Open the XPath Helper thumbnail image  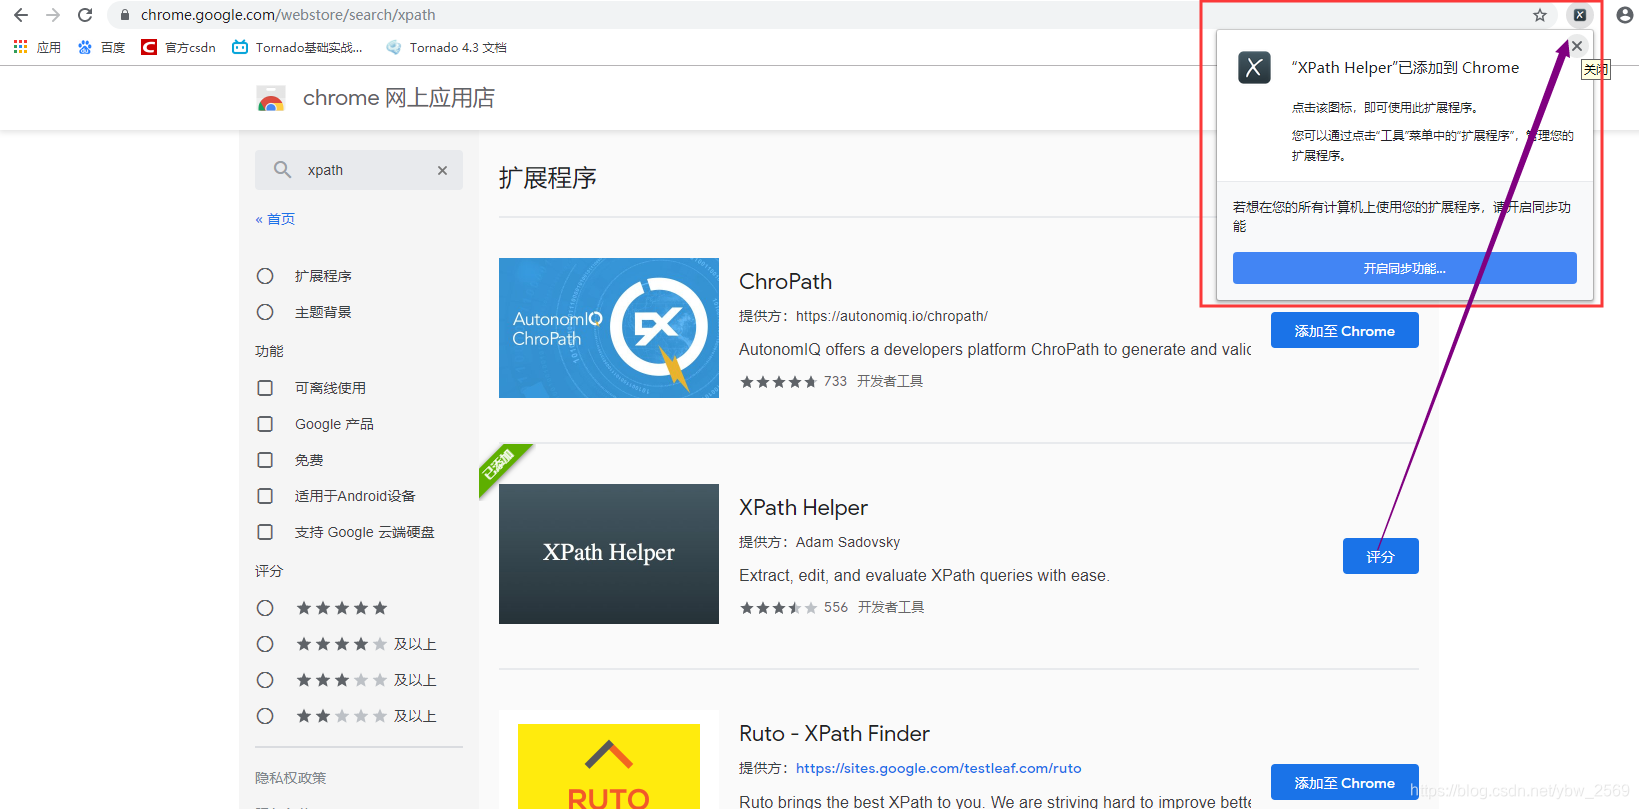click(x=609, y=554)
